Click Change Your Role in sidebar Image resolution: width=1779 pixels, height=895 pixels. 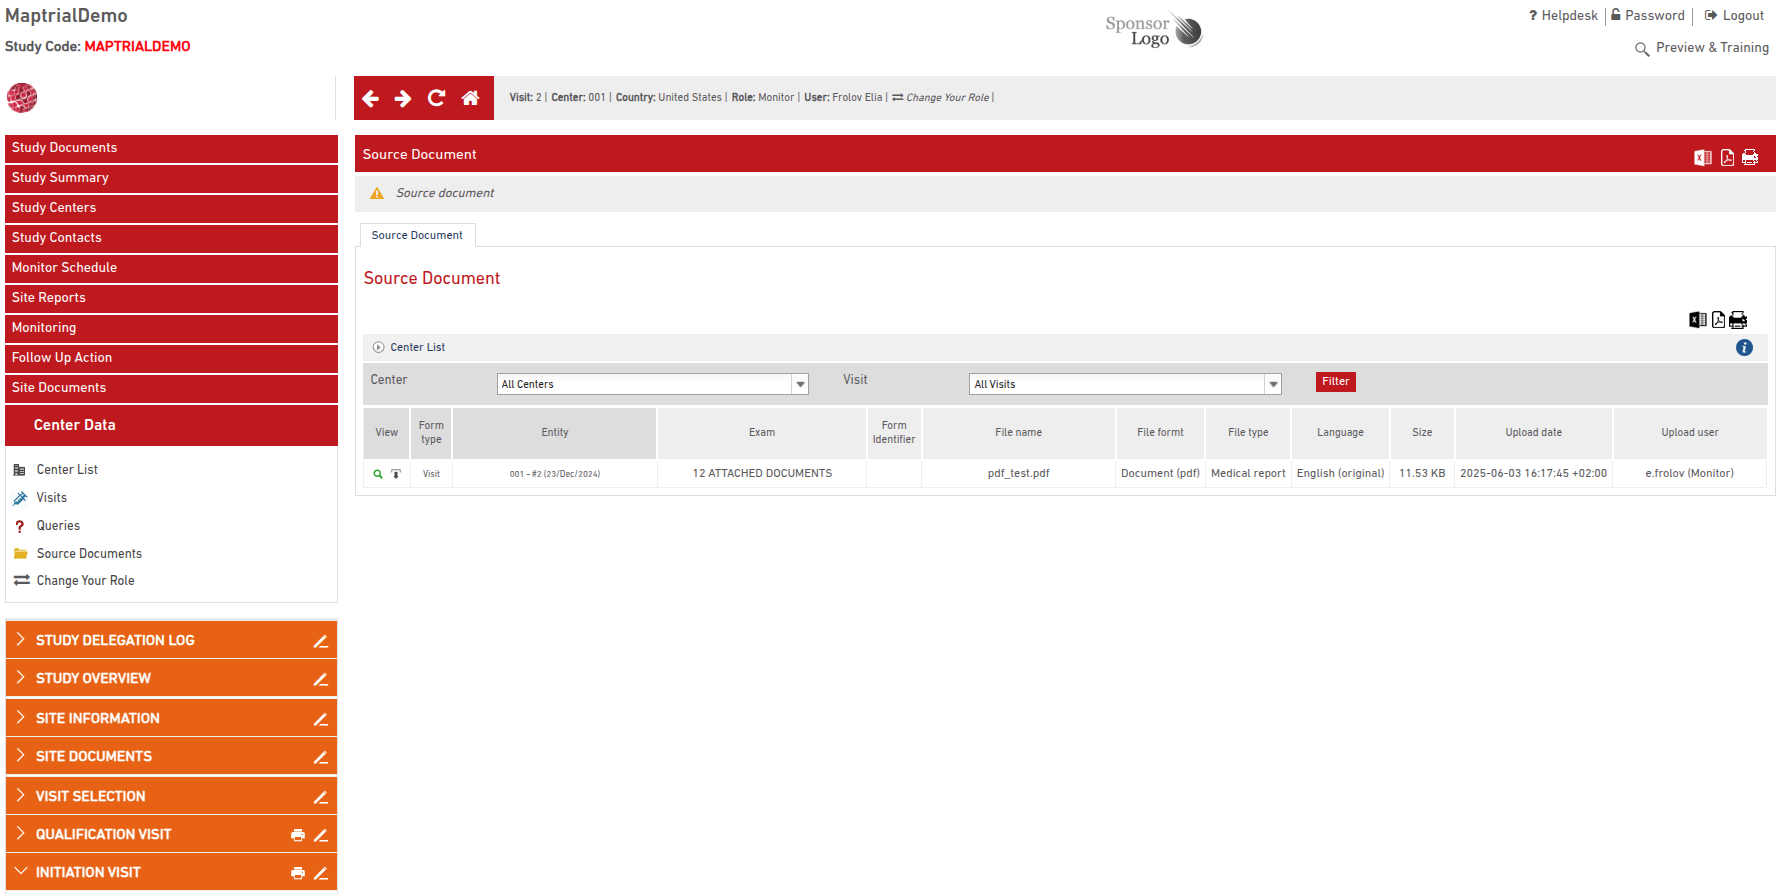pos(85,581)
